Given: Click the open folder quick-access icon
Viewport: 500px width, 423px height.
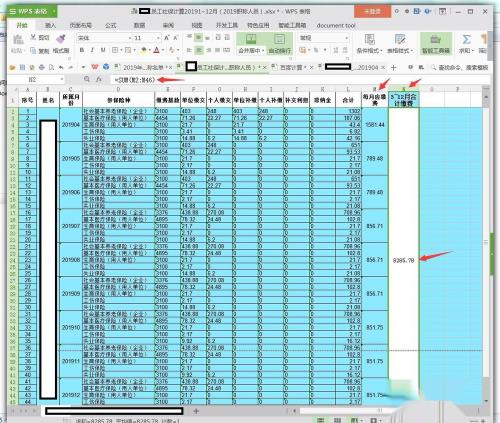Looking at the screenshot, I should [x=13, y=68].
